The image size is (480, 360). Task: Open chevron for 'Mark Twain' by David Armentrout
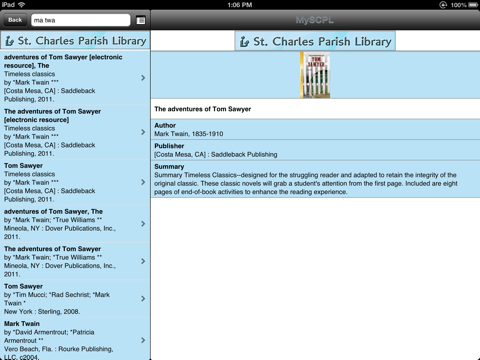[143, 340]
